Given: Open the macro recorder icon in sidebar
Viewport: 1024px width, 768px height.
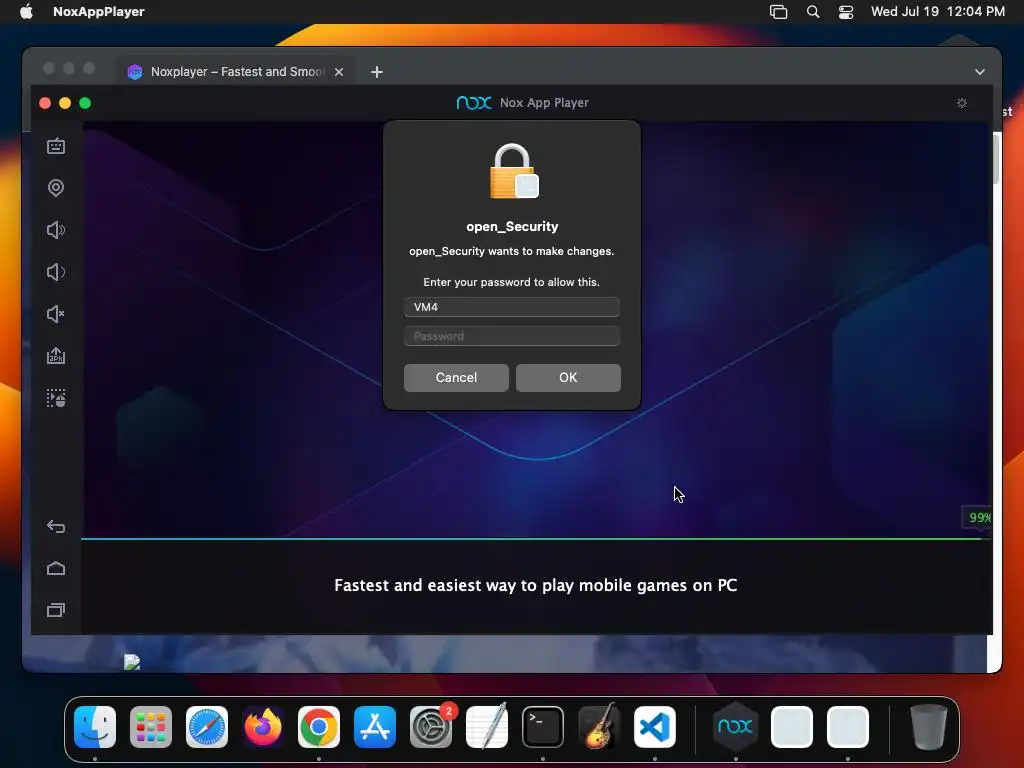Looking at the screenshot, I should 56,398.
